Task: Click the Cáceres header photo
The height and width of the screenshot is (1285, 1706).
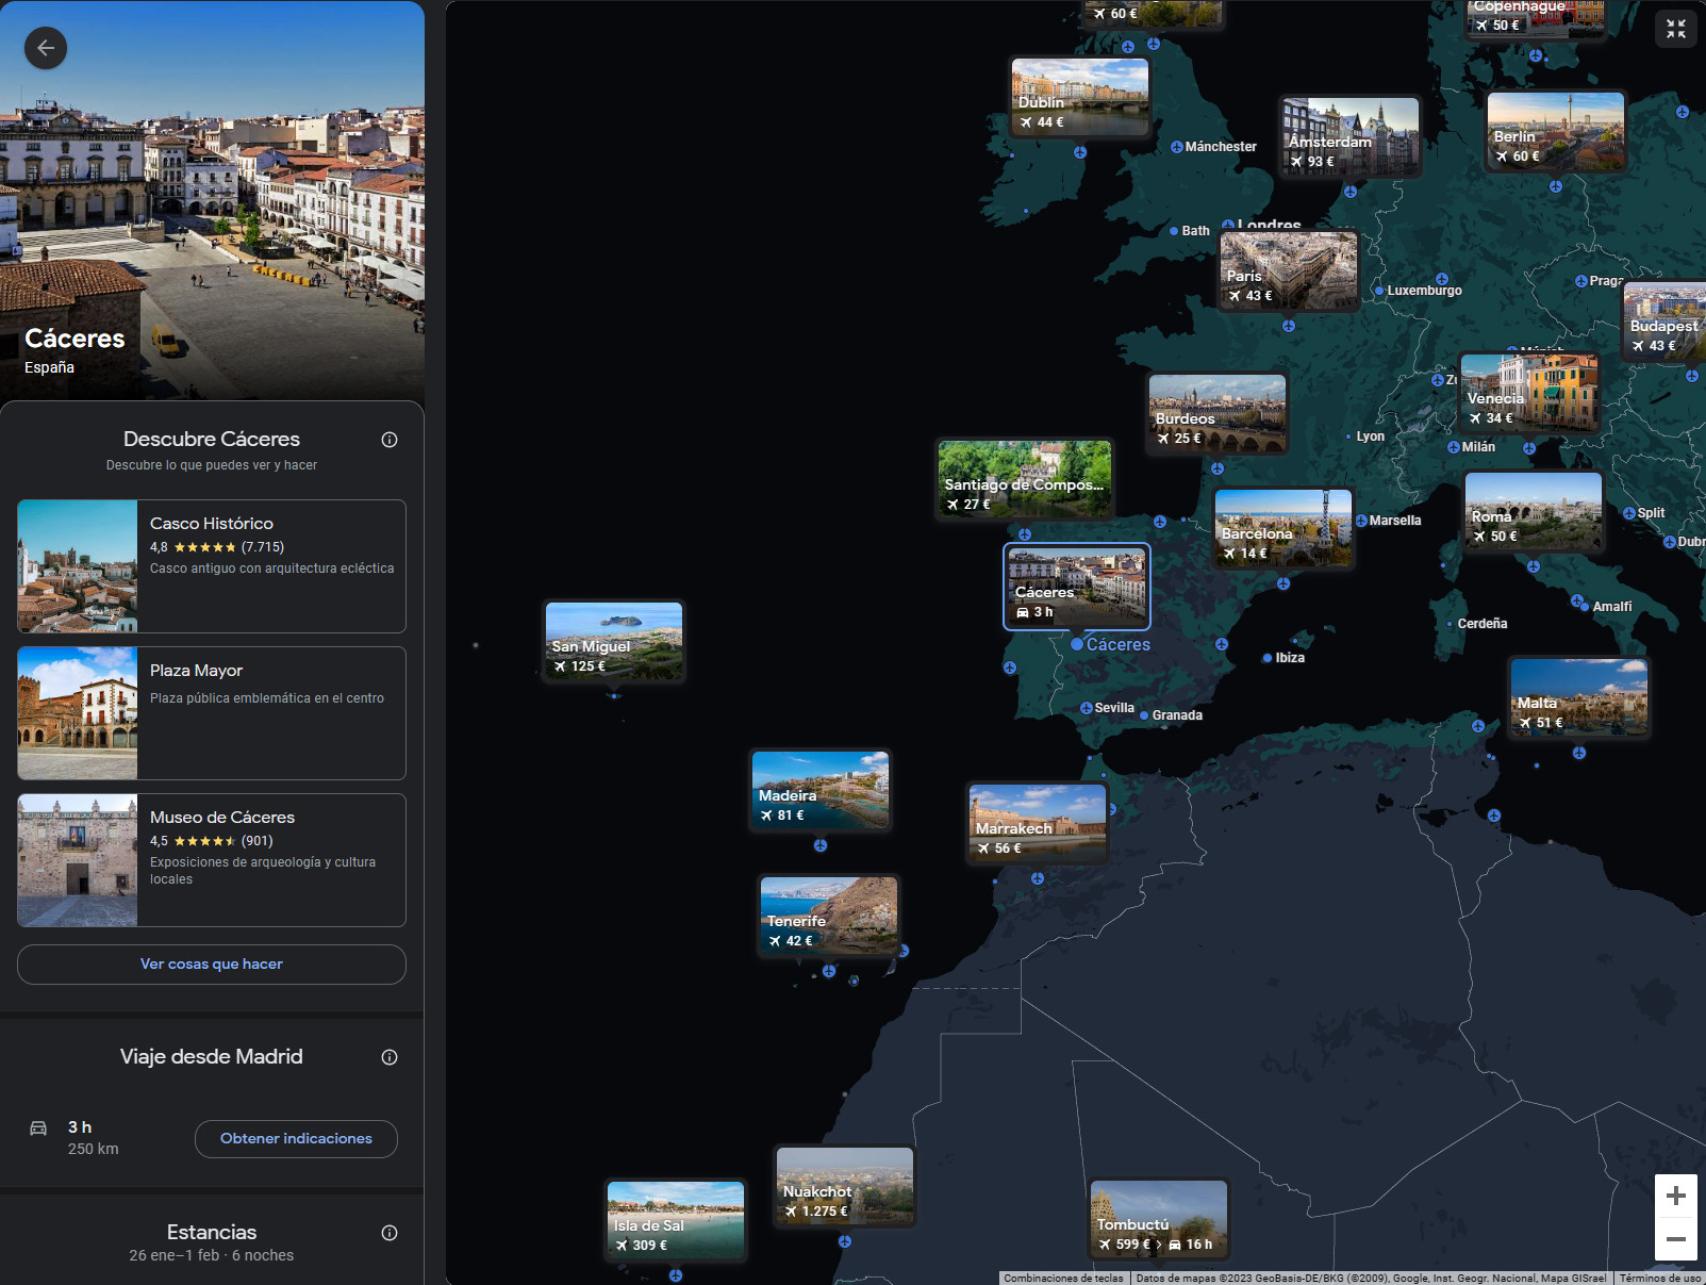Action: (x=212, y=200)
